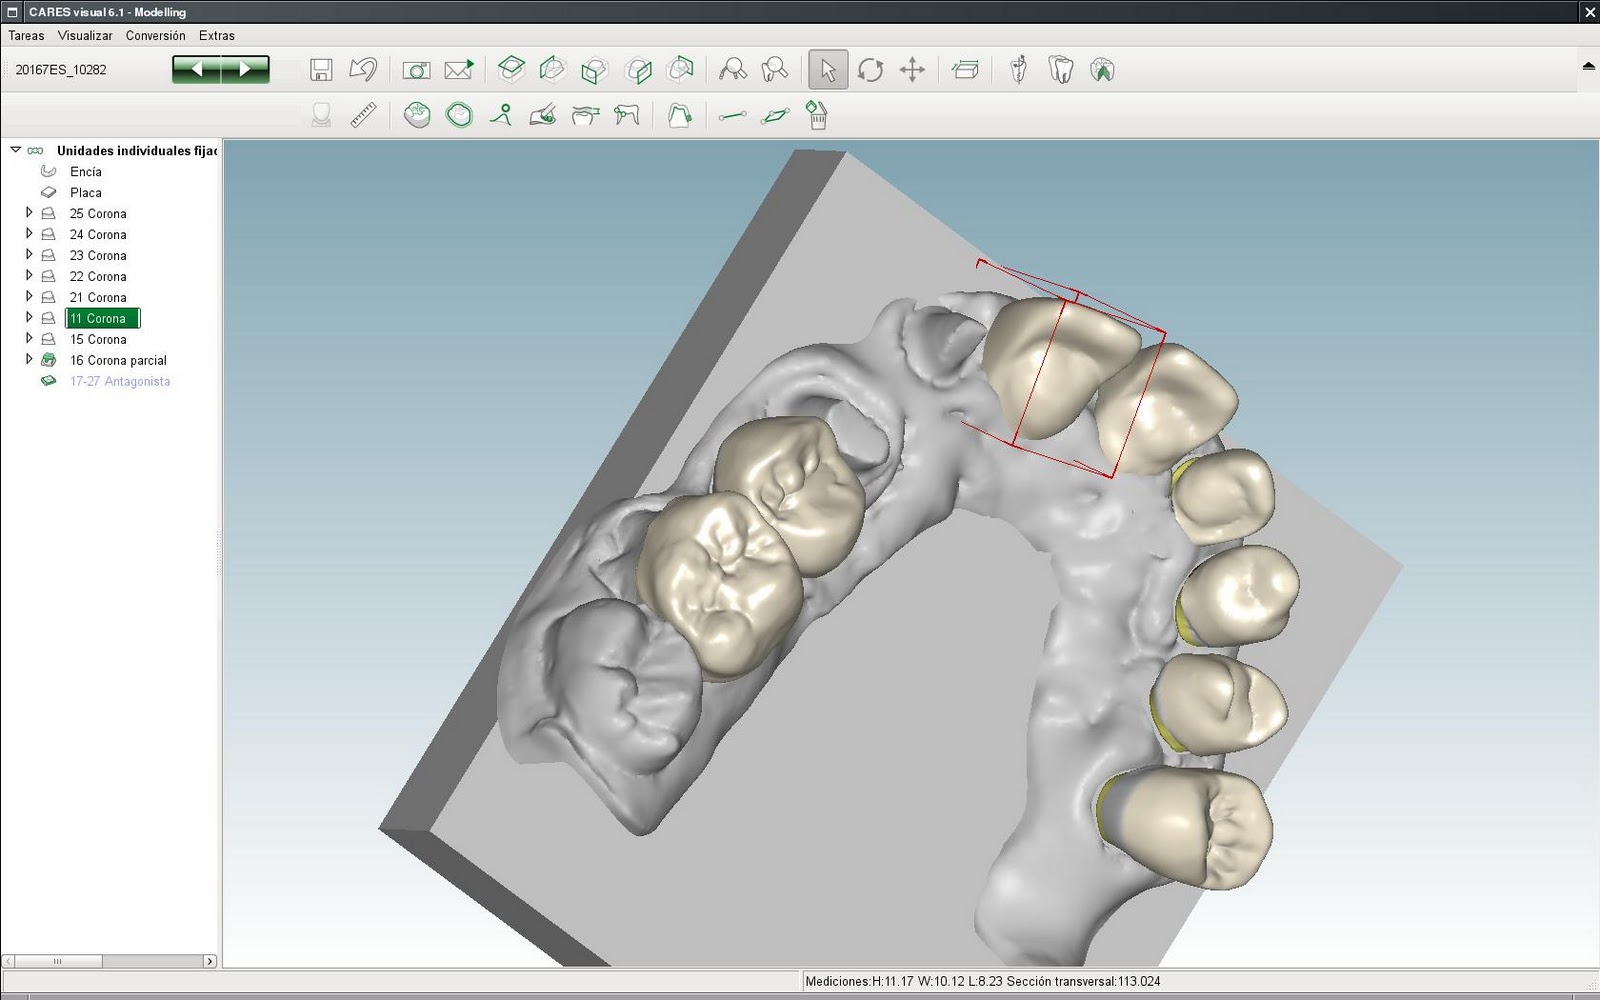Take a screenshot using the camera icon
The width and height of the screenshot is (1600, 1000).
tap(416, 70)
